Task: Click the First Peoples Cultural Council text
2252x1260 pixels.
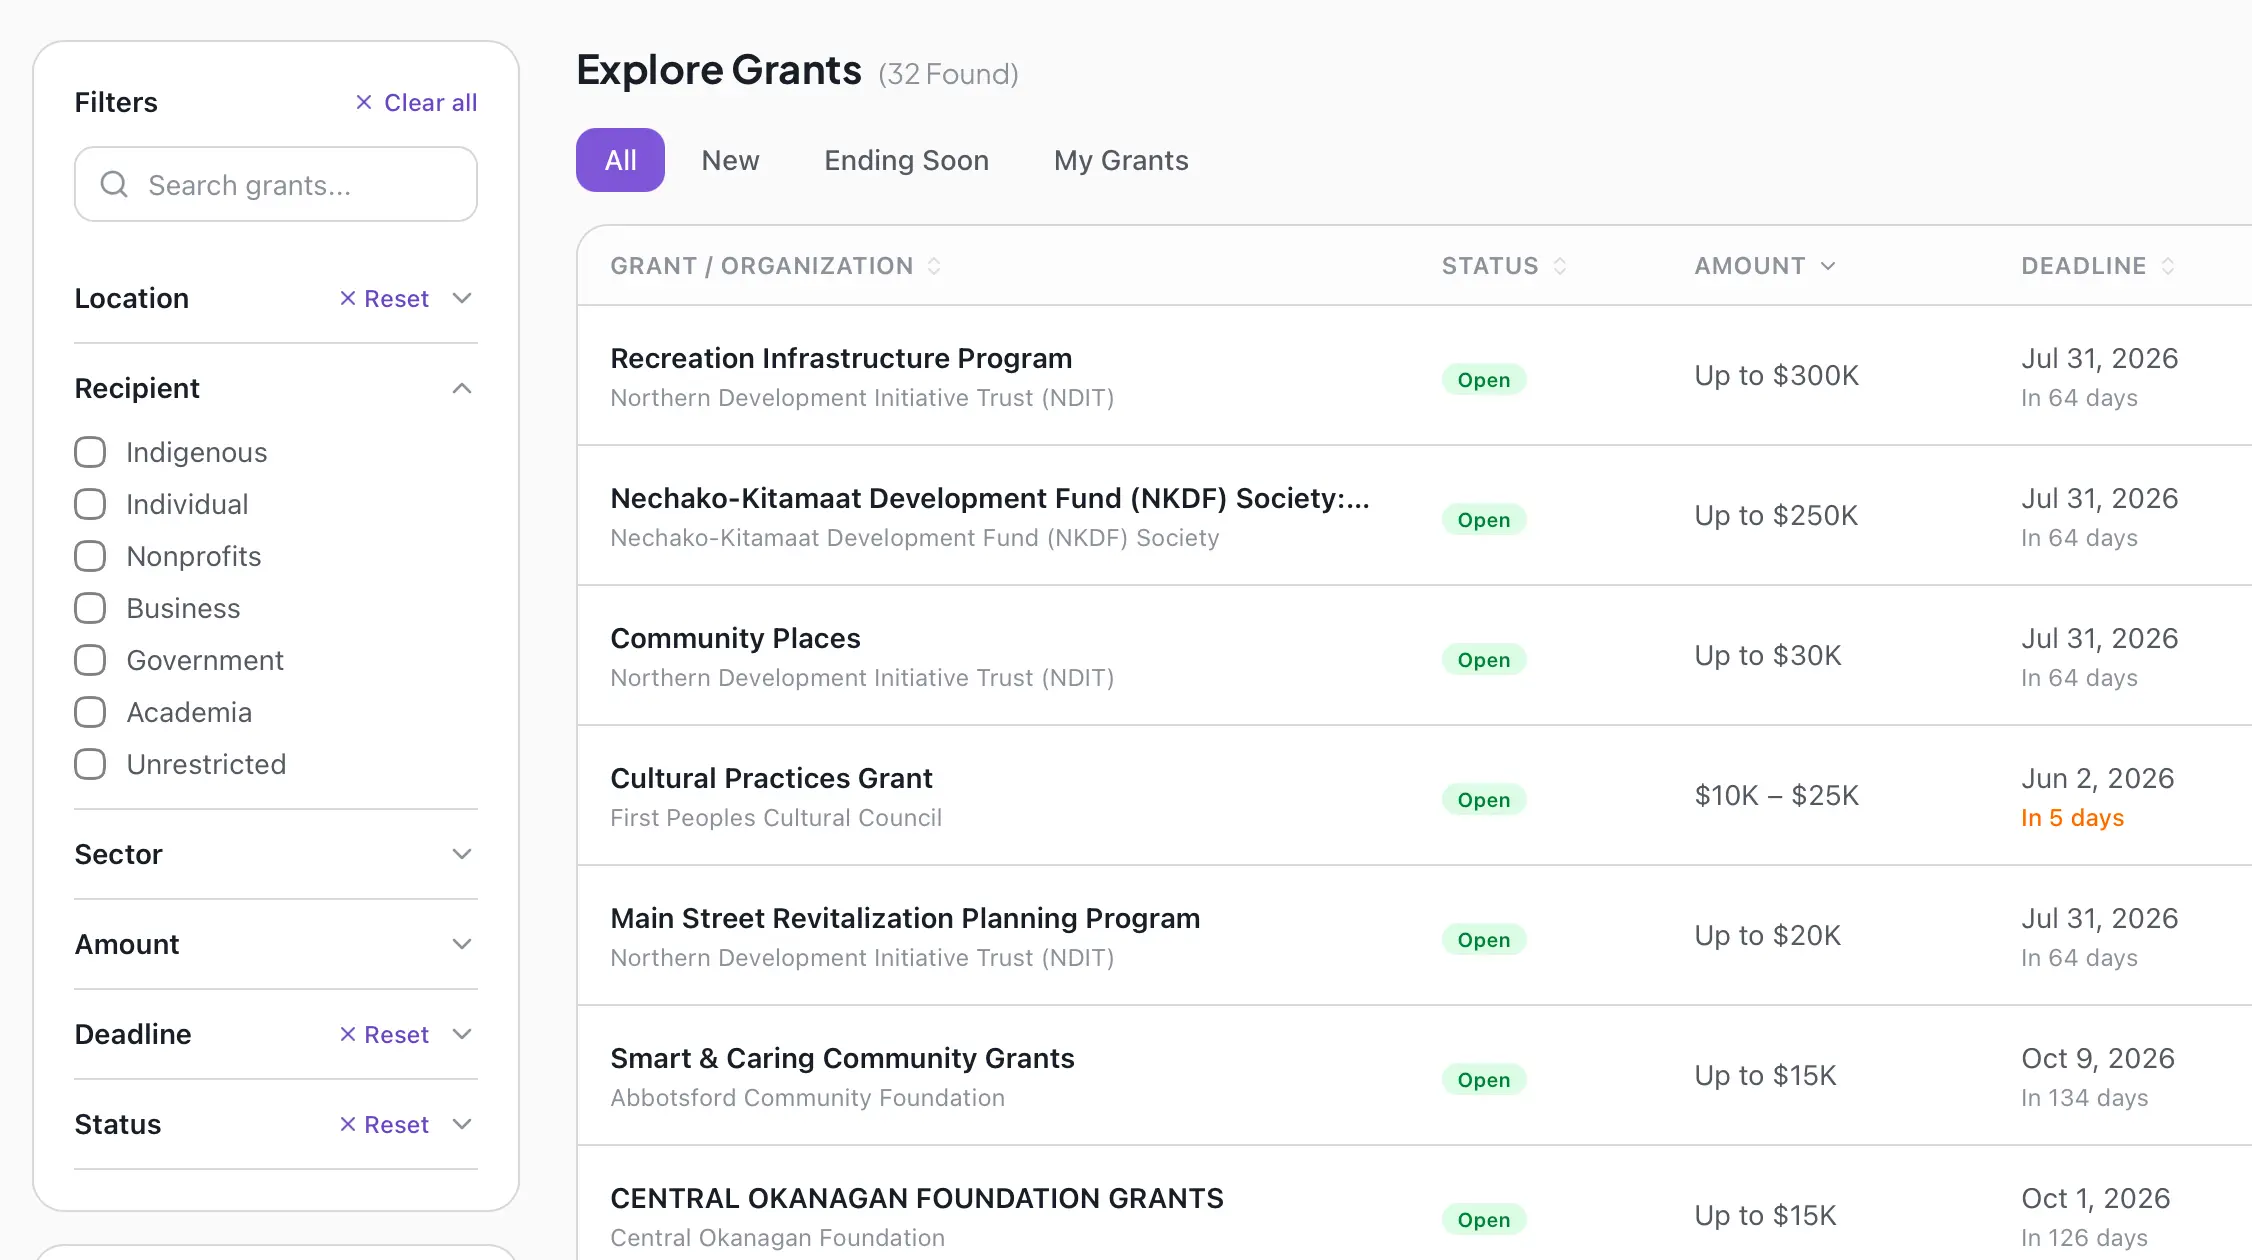Action: point(776,818)
